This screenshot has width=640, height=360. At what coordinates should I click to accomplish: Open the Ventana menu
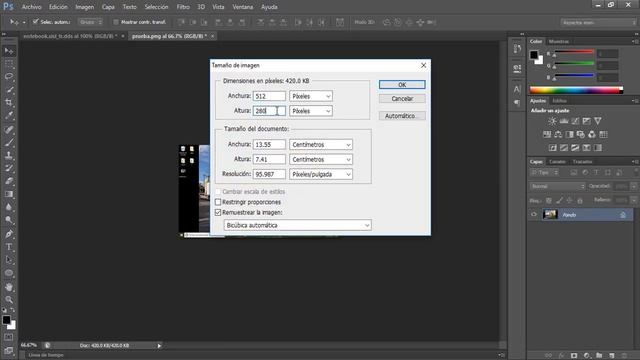[242, 7]
